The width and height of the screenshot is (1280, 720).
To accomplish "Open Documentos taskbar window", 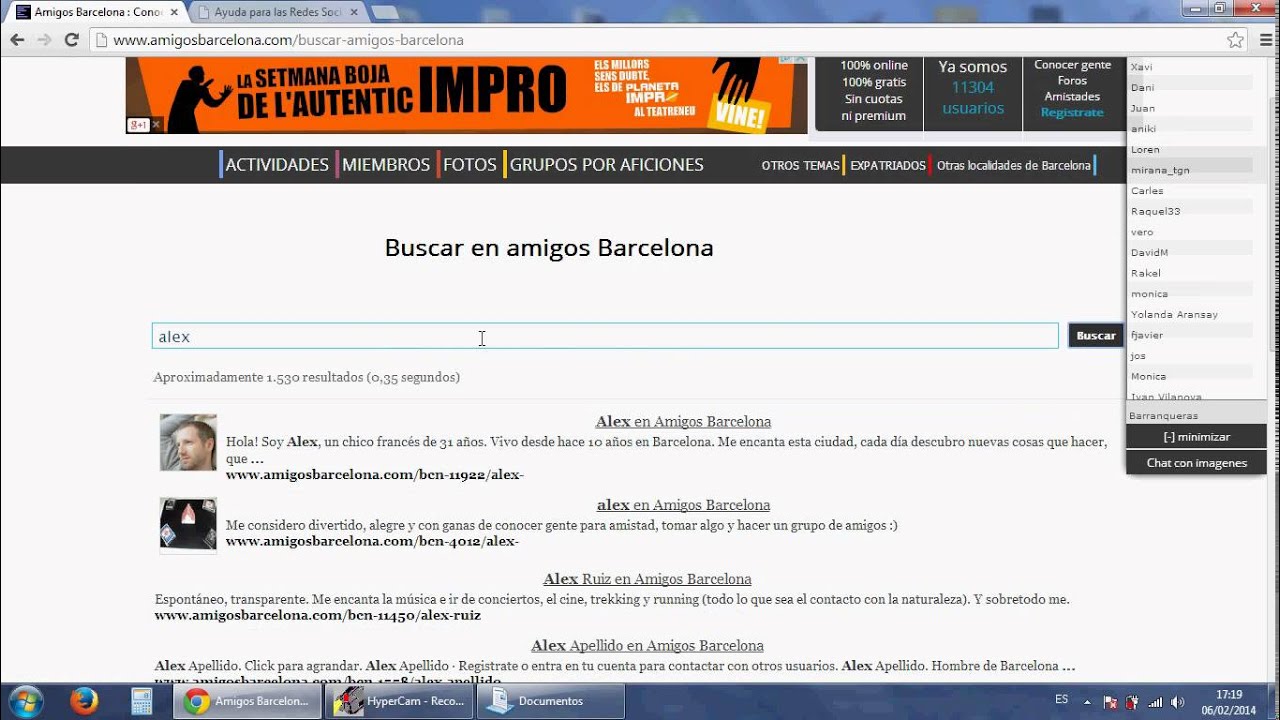I will click(551, 702).
